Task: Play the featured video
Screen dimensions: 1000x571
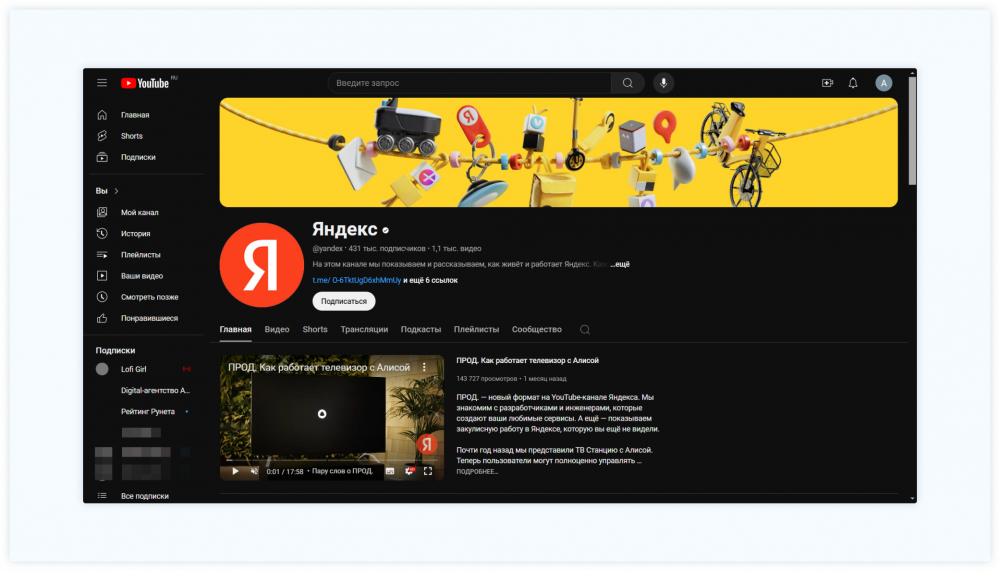Action: click(x=235, y=471)
